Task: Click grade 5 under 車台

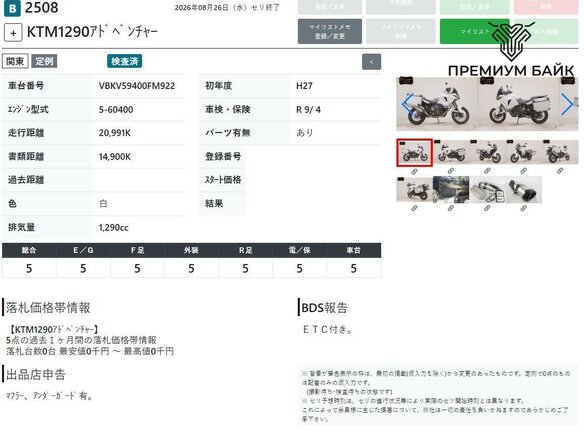Action: coord(354,269)
